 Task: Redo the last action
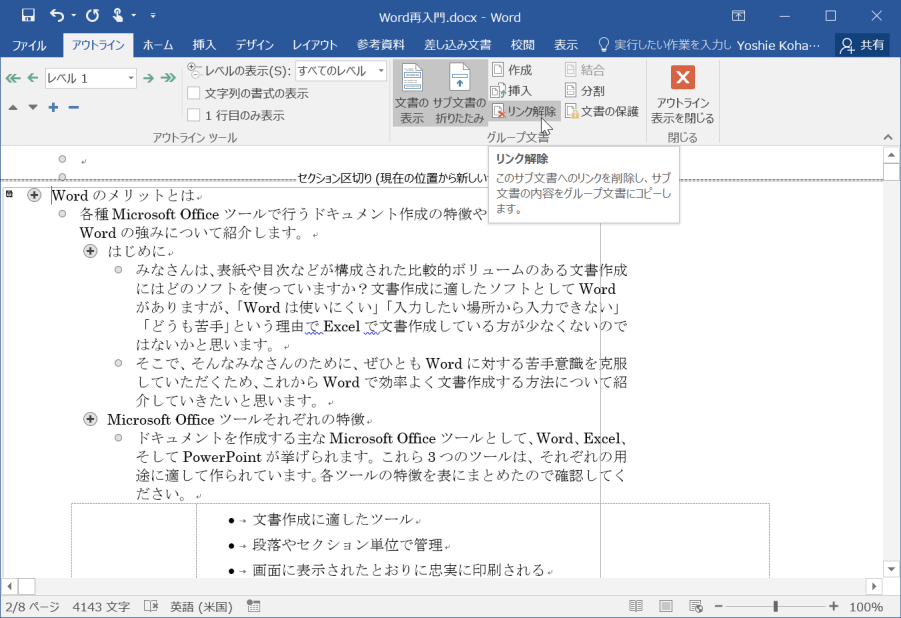(x=93, y=16)
